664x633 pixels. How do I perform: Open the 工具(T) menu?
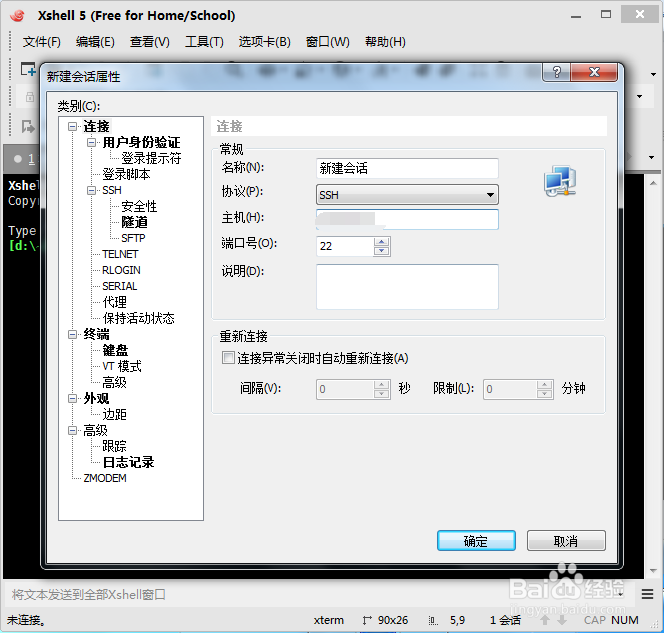tap(204, 42)
